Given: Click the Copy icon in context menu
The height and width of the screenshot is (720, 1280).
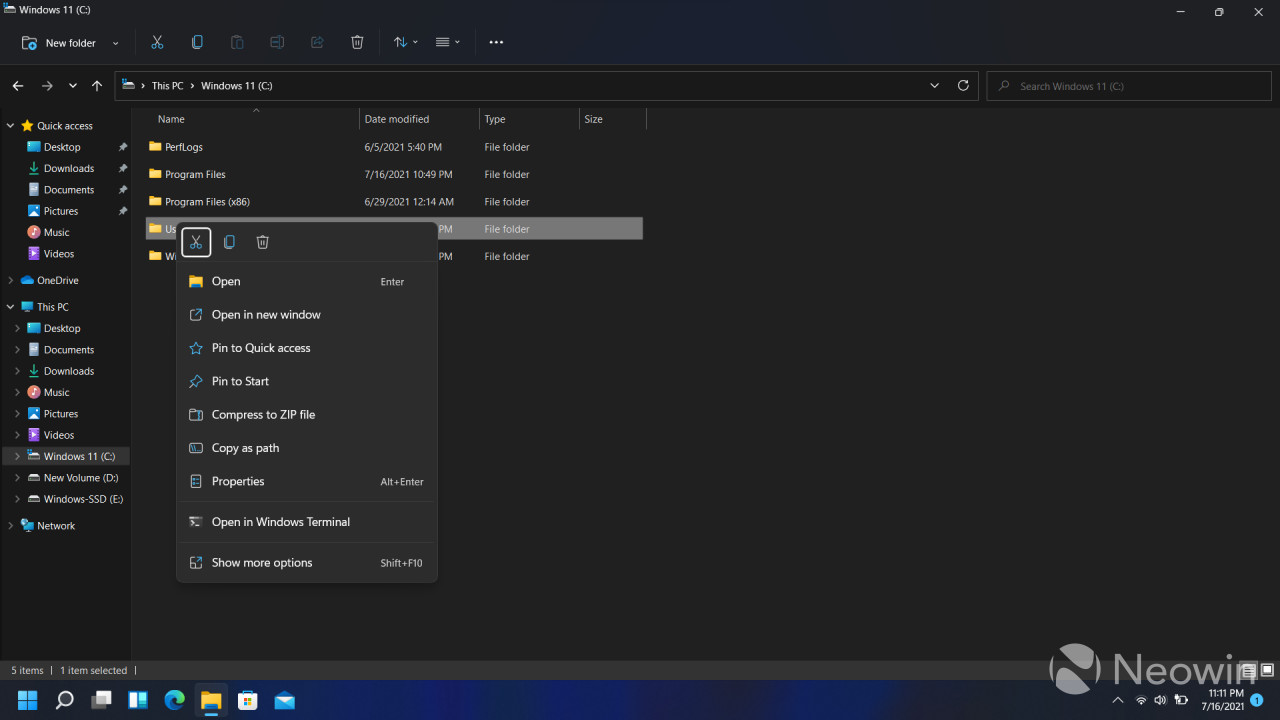Looking at the screenshot, I should (x=229, y=242).
